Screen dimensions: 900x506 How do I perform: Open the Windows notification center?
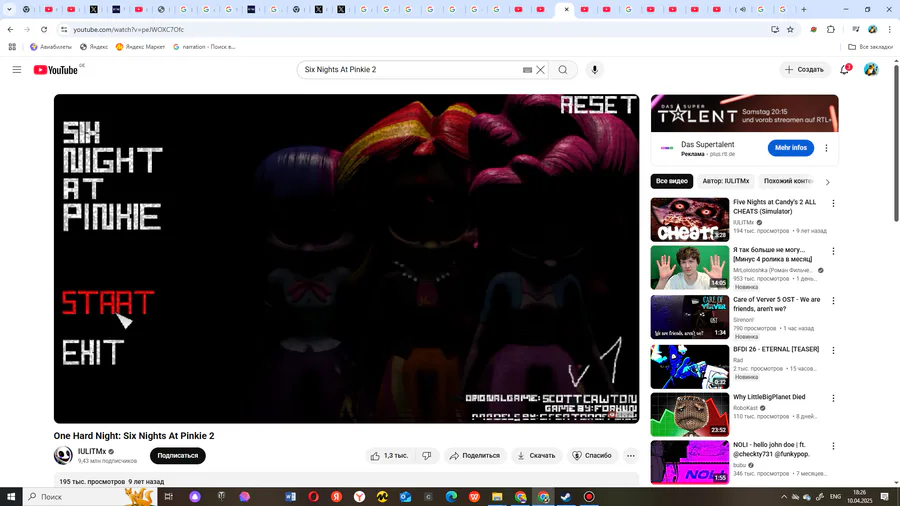[x=885, y=497]
